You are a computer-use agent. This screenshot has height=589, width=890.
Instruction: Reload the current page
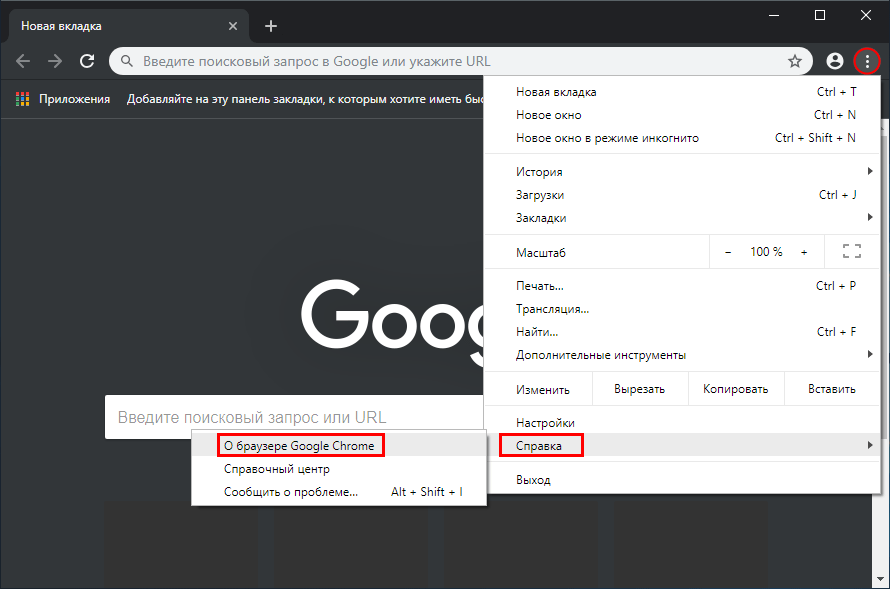87,61
